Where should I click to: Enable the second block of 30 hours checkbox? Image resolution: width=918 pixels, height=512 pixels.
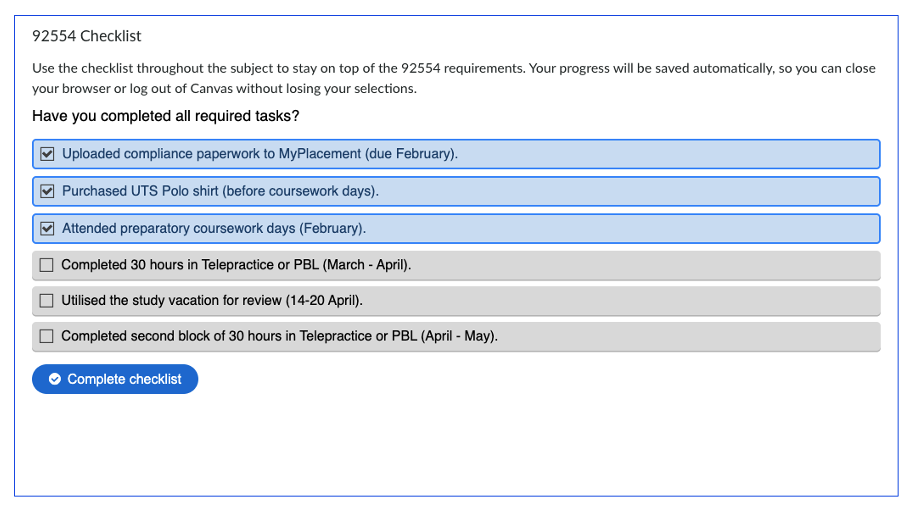tap(47, 336)
